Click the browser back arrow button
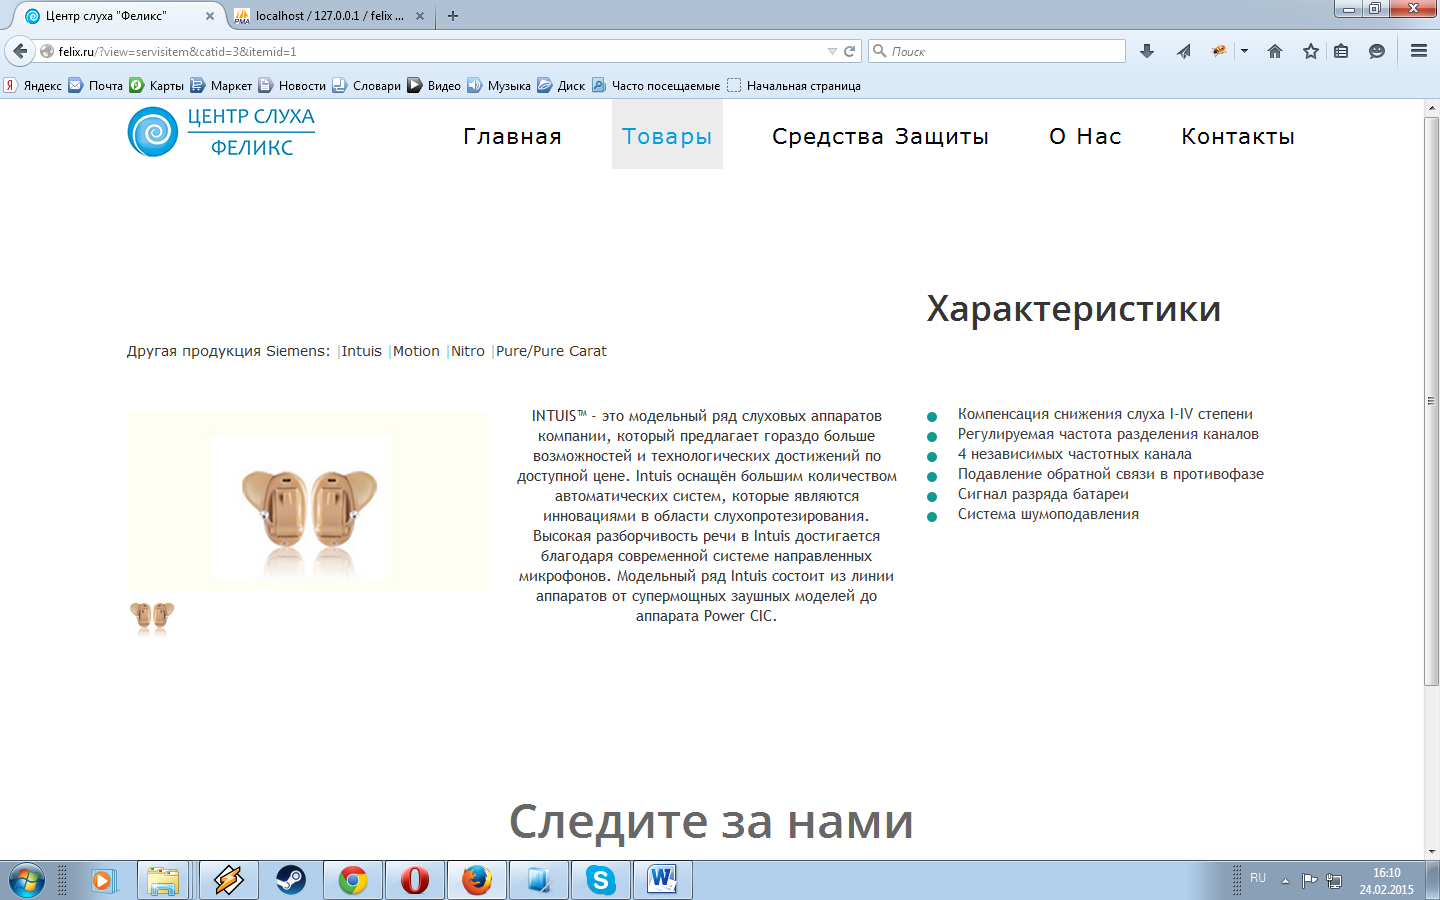 click(x=20, y=51)
